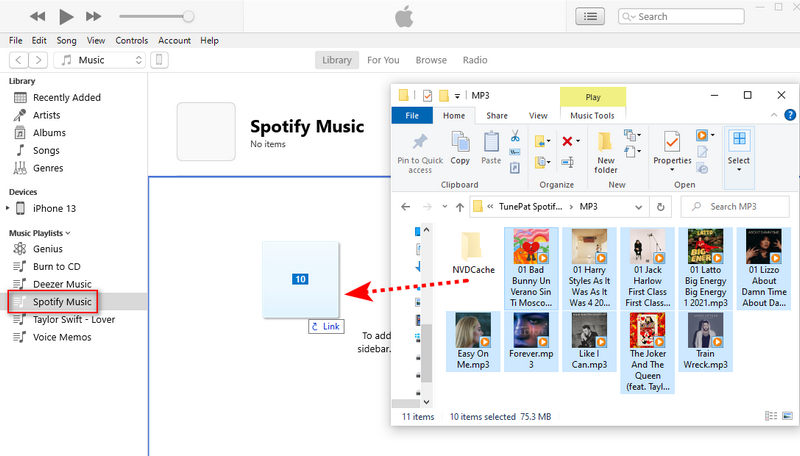Expand the address bar history dropdown
Image resolution: width=800 pixels, height=456 pixels.
(638, 207)
